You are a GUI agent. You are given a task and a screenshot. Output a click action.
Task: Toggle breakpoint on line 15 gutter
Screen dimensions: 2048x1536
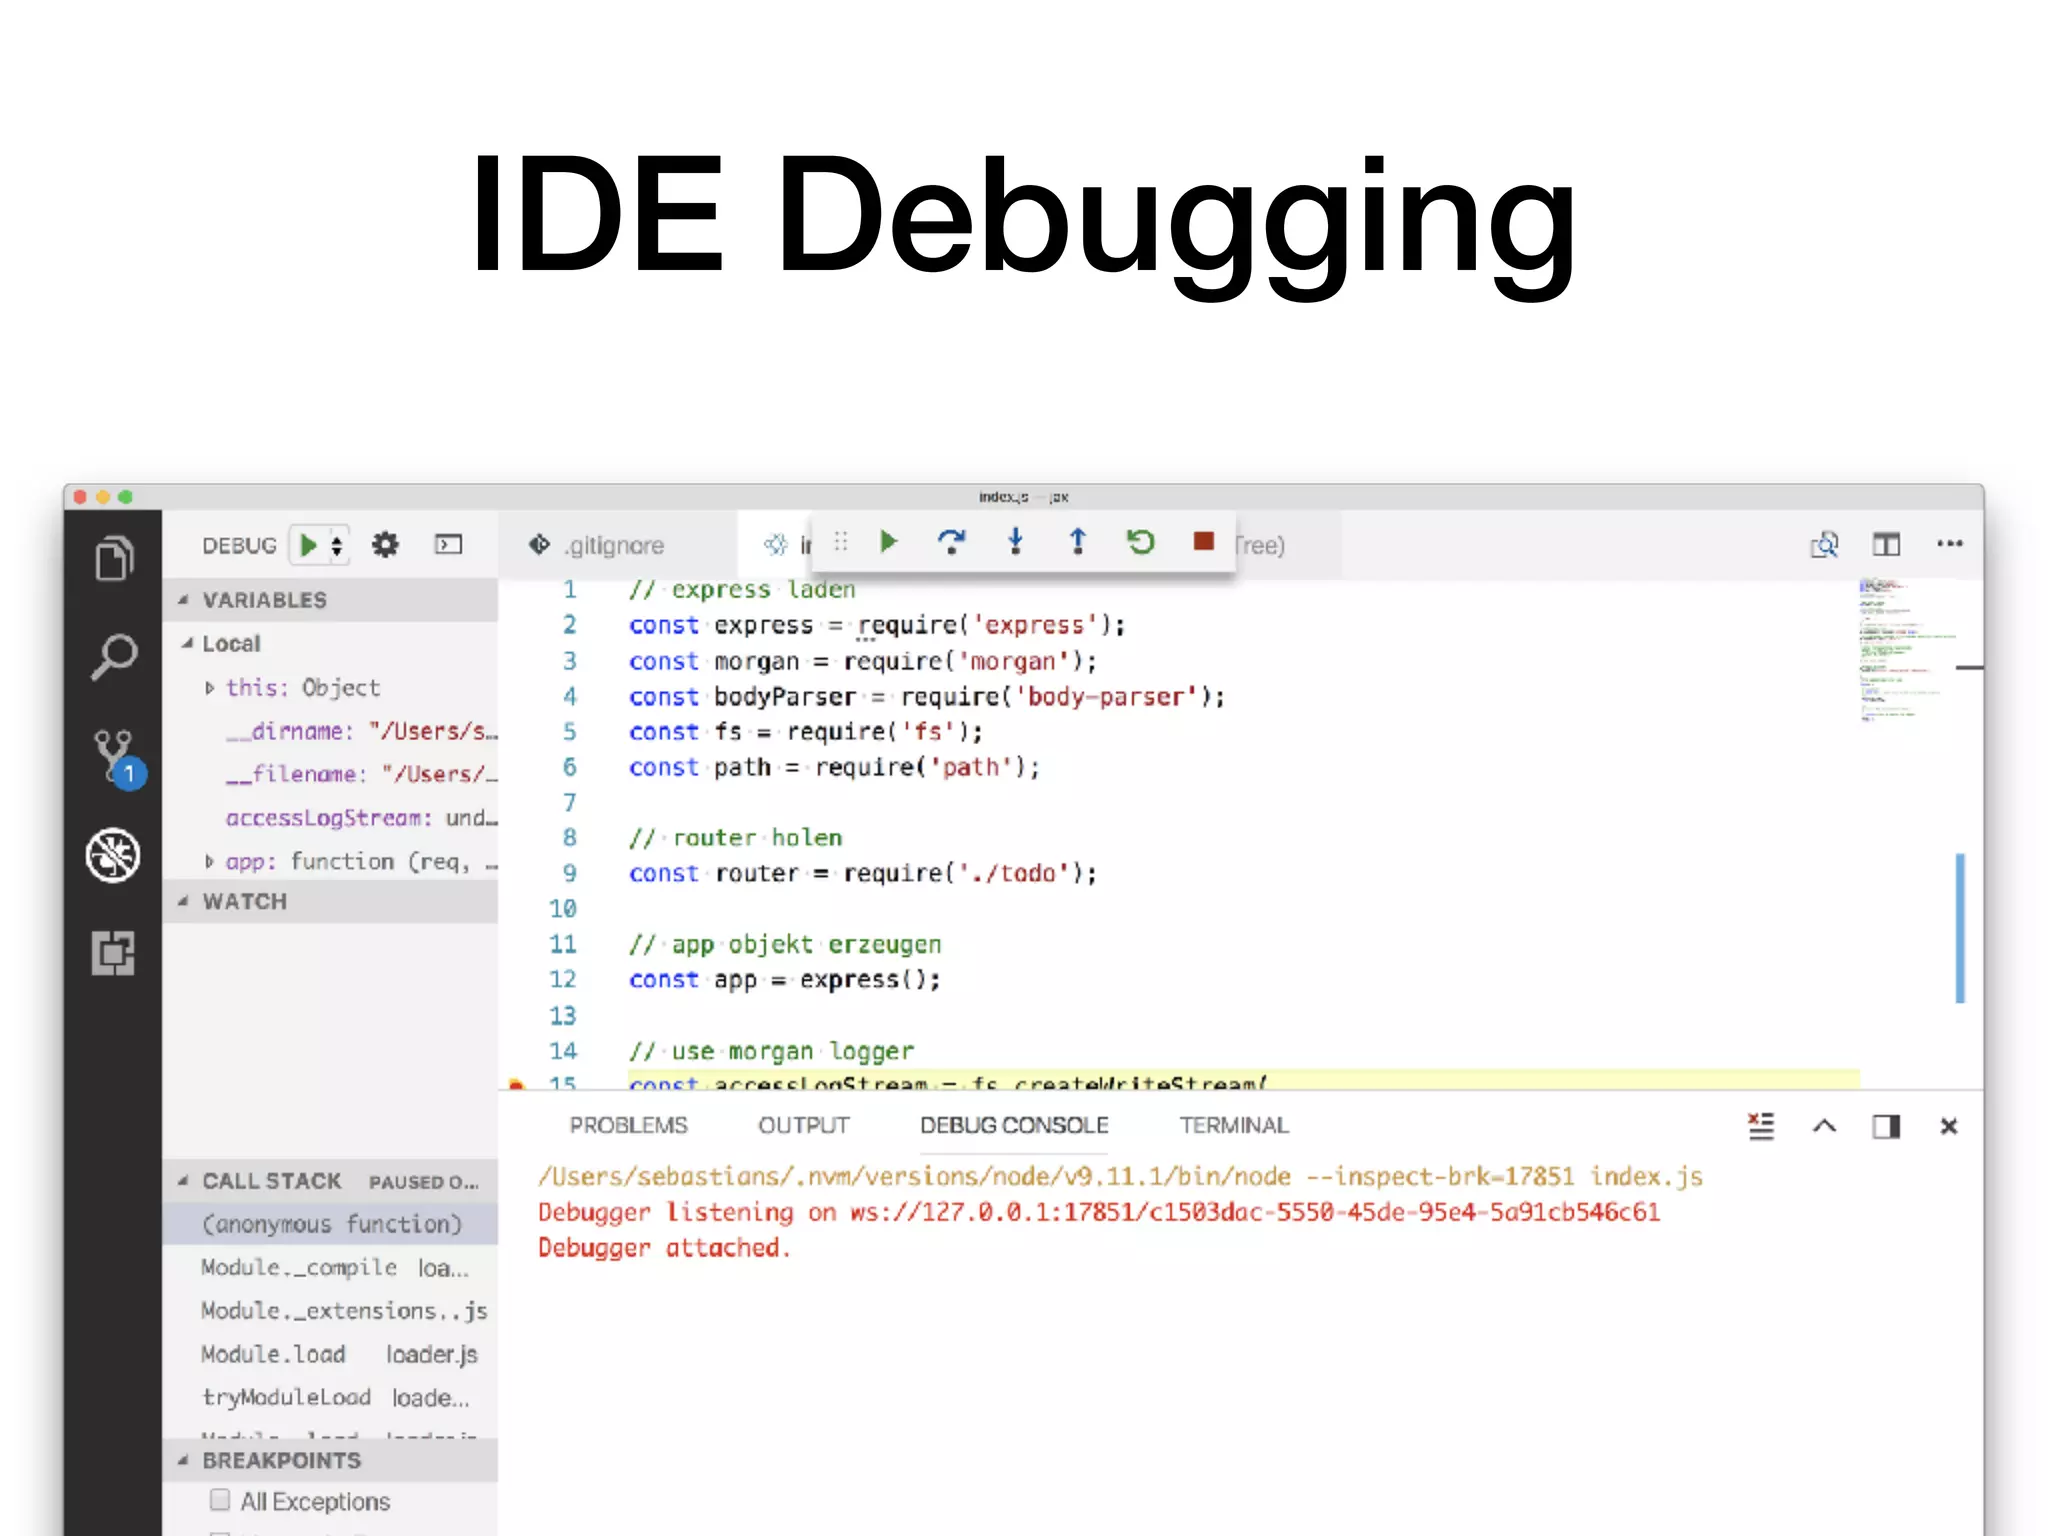(x=516, y=1083)
